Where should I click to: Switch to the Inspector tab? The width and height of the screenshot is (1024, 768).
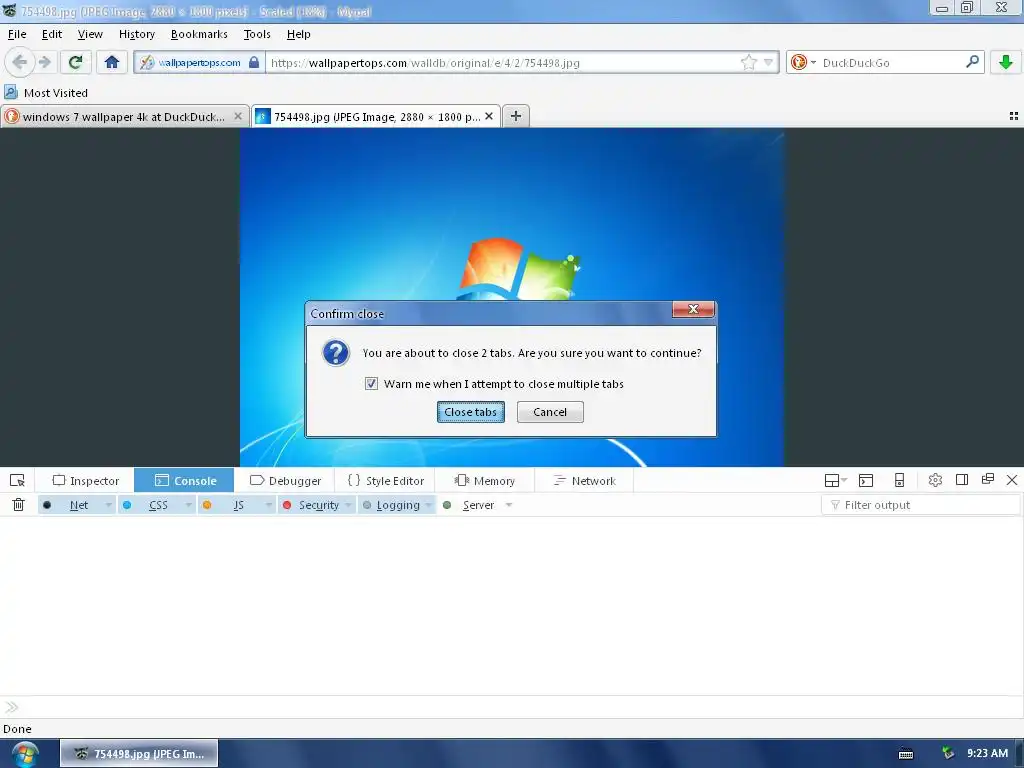coord(86,481)
